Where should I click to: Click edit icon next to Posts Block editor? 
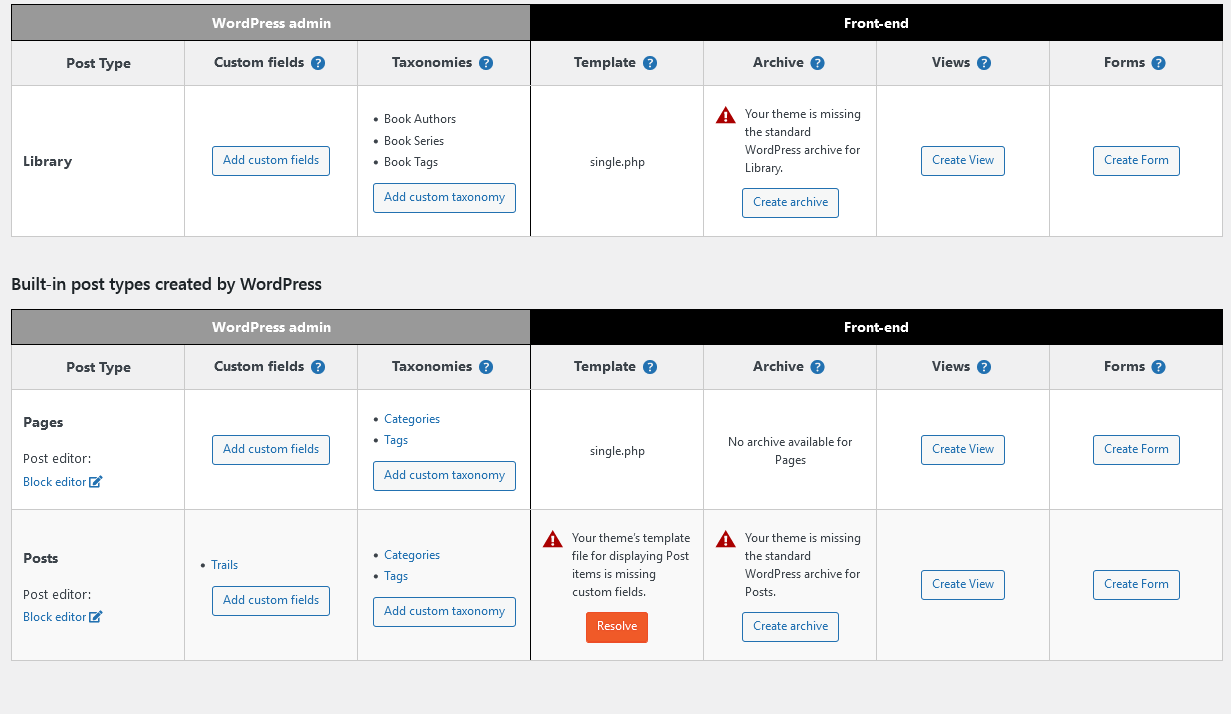pos(96,617)
